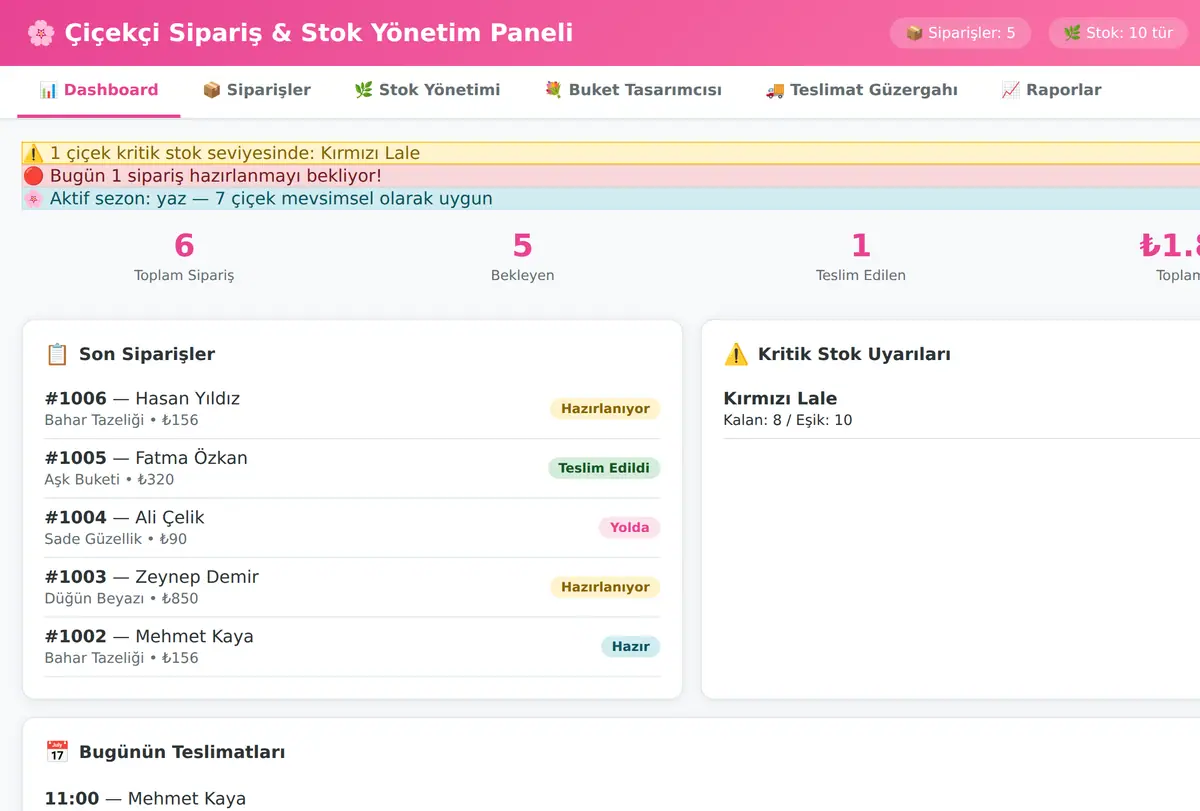Click the clipboard icon next to Son Siparişler
This screenshot has height=811, width=1200.
(57, 354)
